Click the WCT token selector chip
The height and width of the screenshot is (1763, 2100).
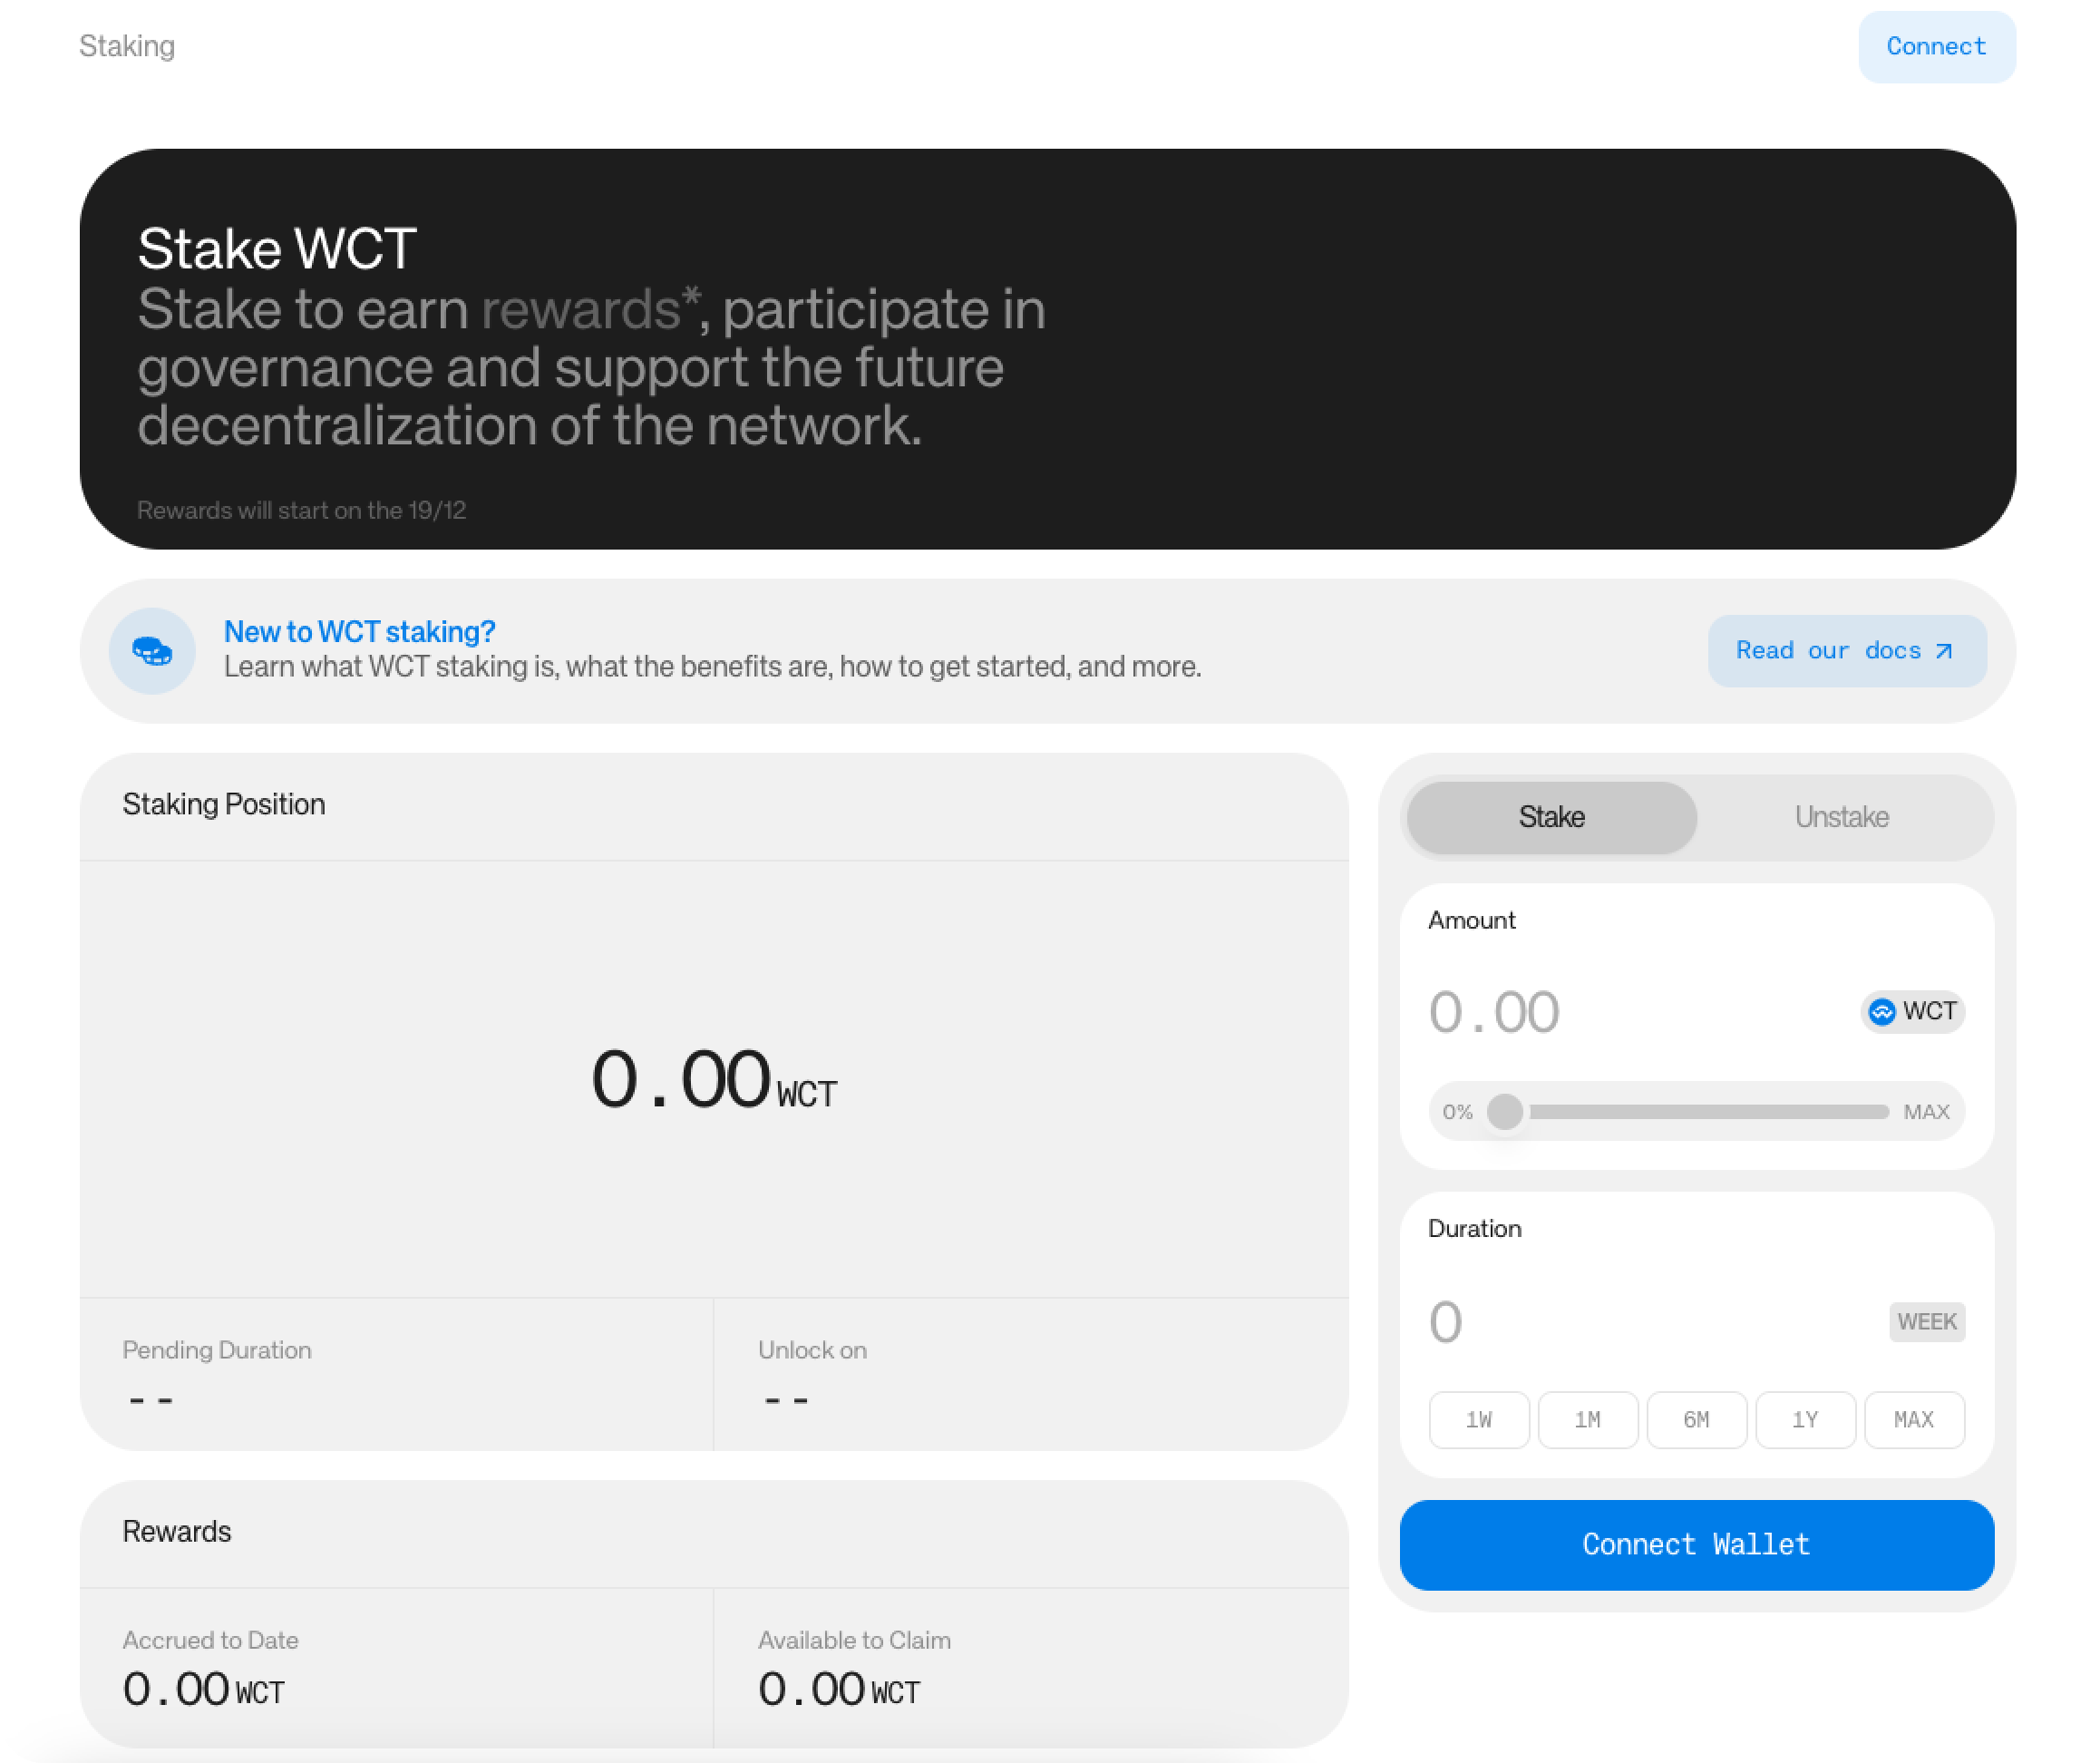pyautogui.click(x=1913, y=1012)
